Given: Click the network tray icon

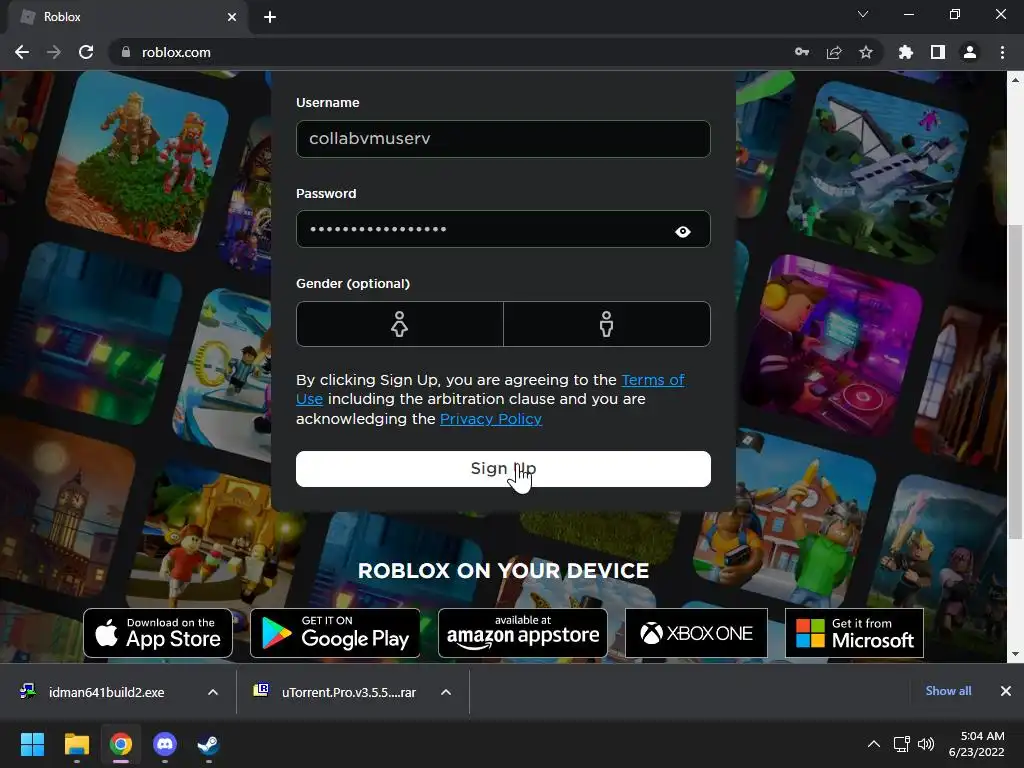Looking at the screenshot, I should coord(902,744).
